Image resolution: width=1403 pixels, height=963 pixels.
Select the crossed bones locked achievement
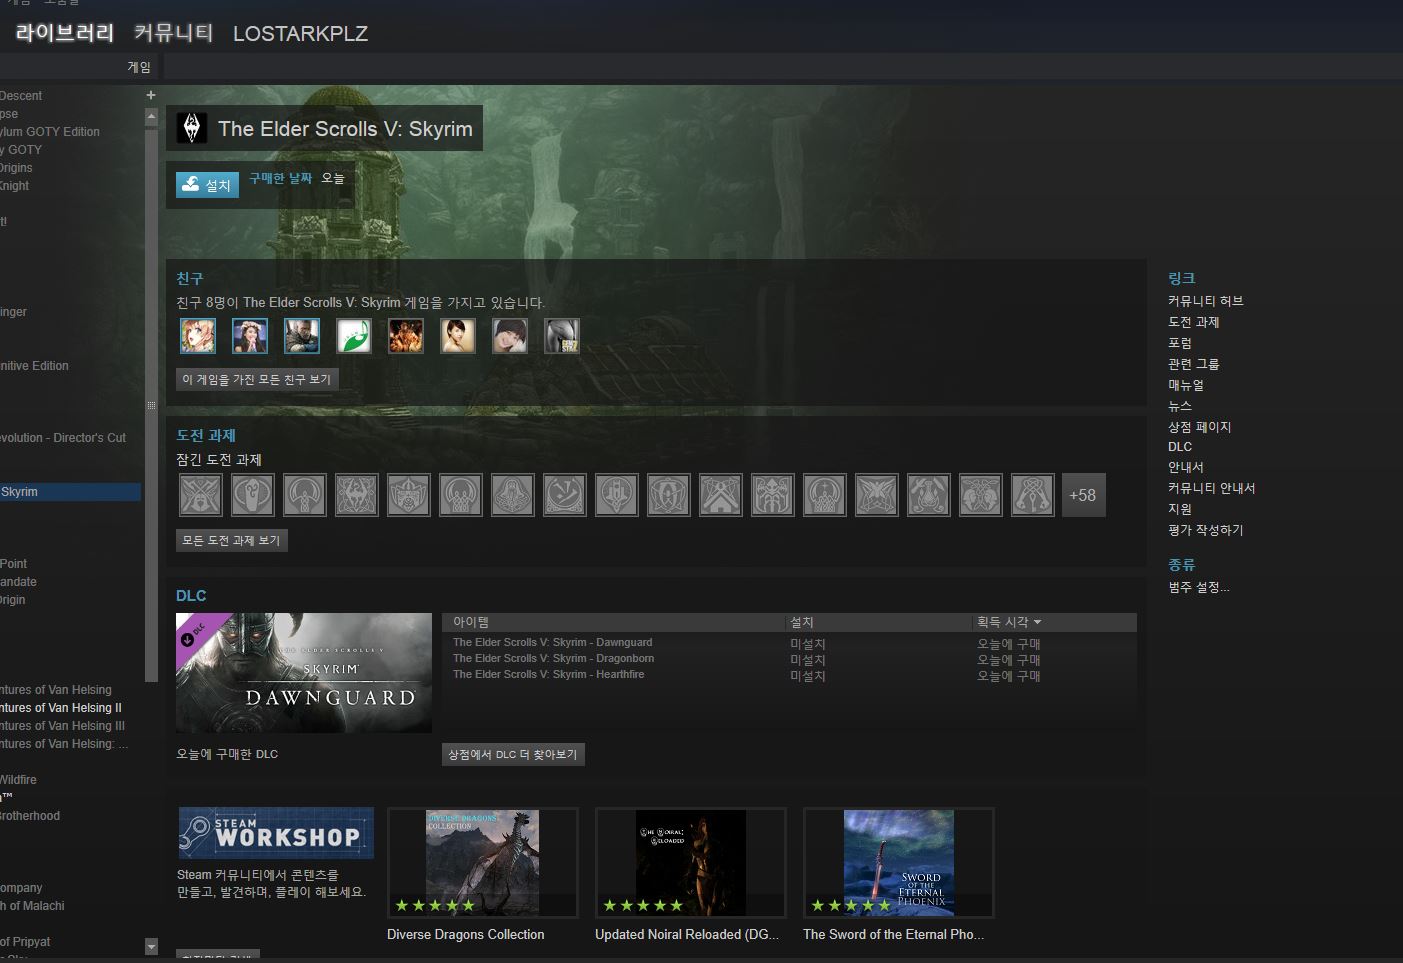[x=1032, y=495]
